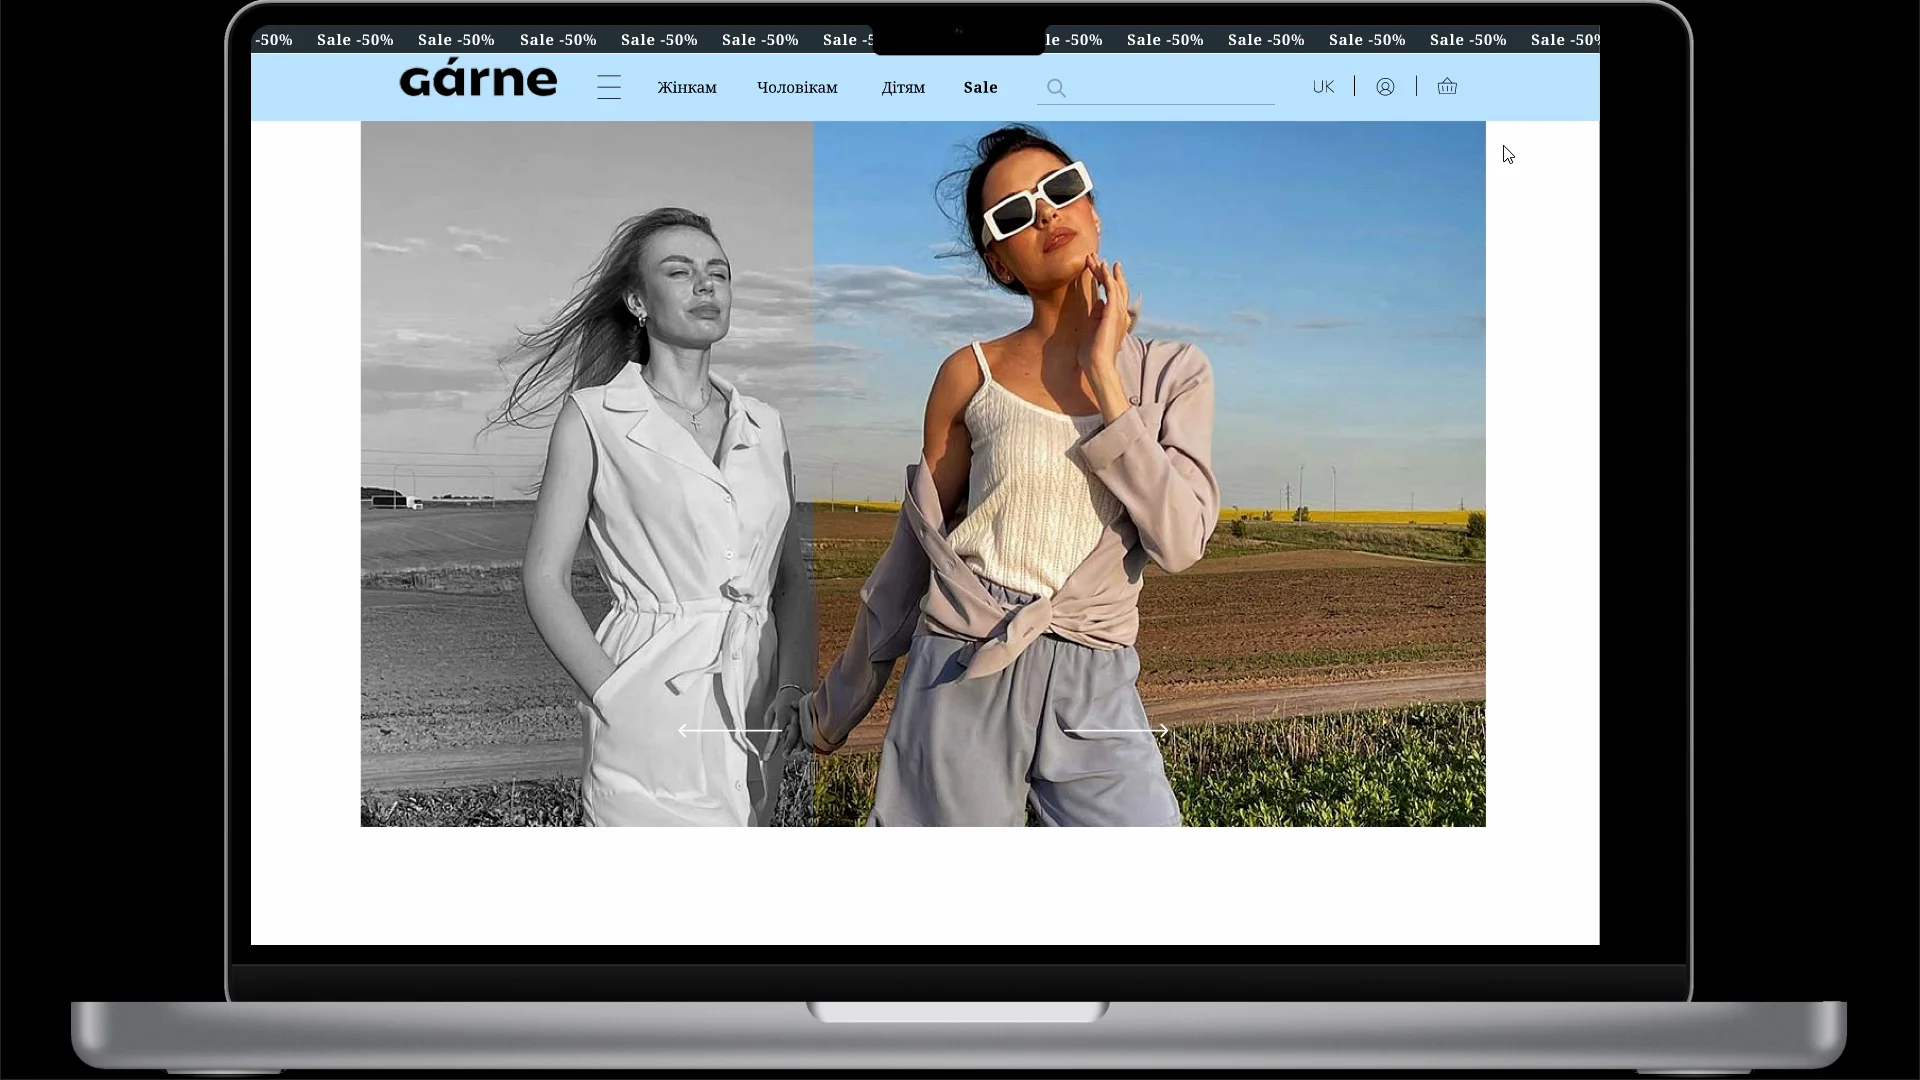Viewport: 1920px width, 1080px height.
Task: Click the search magnifier icon
Action: (x=1056, y=88)
